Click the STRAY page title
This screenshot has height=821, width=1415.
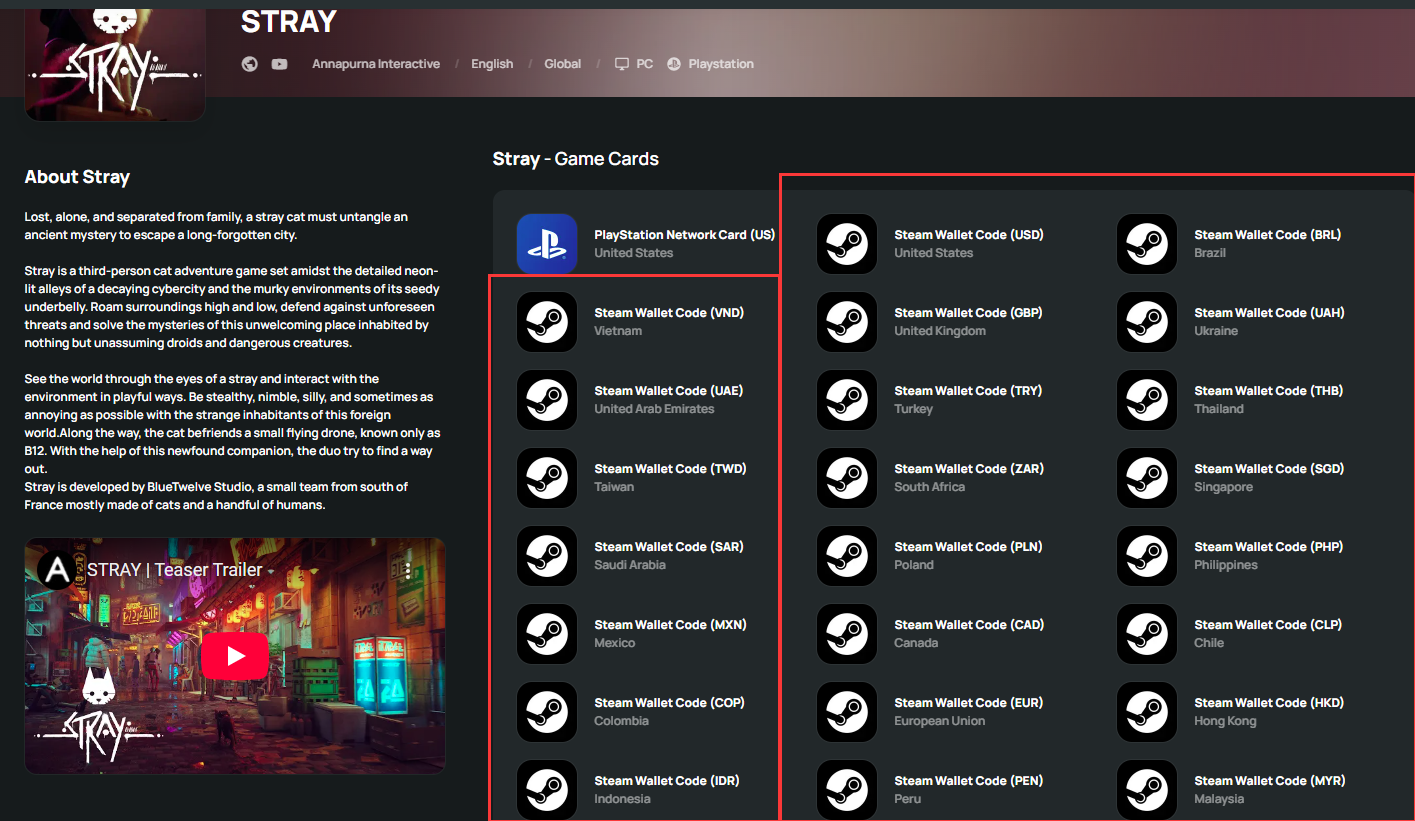[x=289, y=21]
